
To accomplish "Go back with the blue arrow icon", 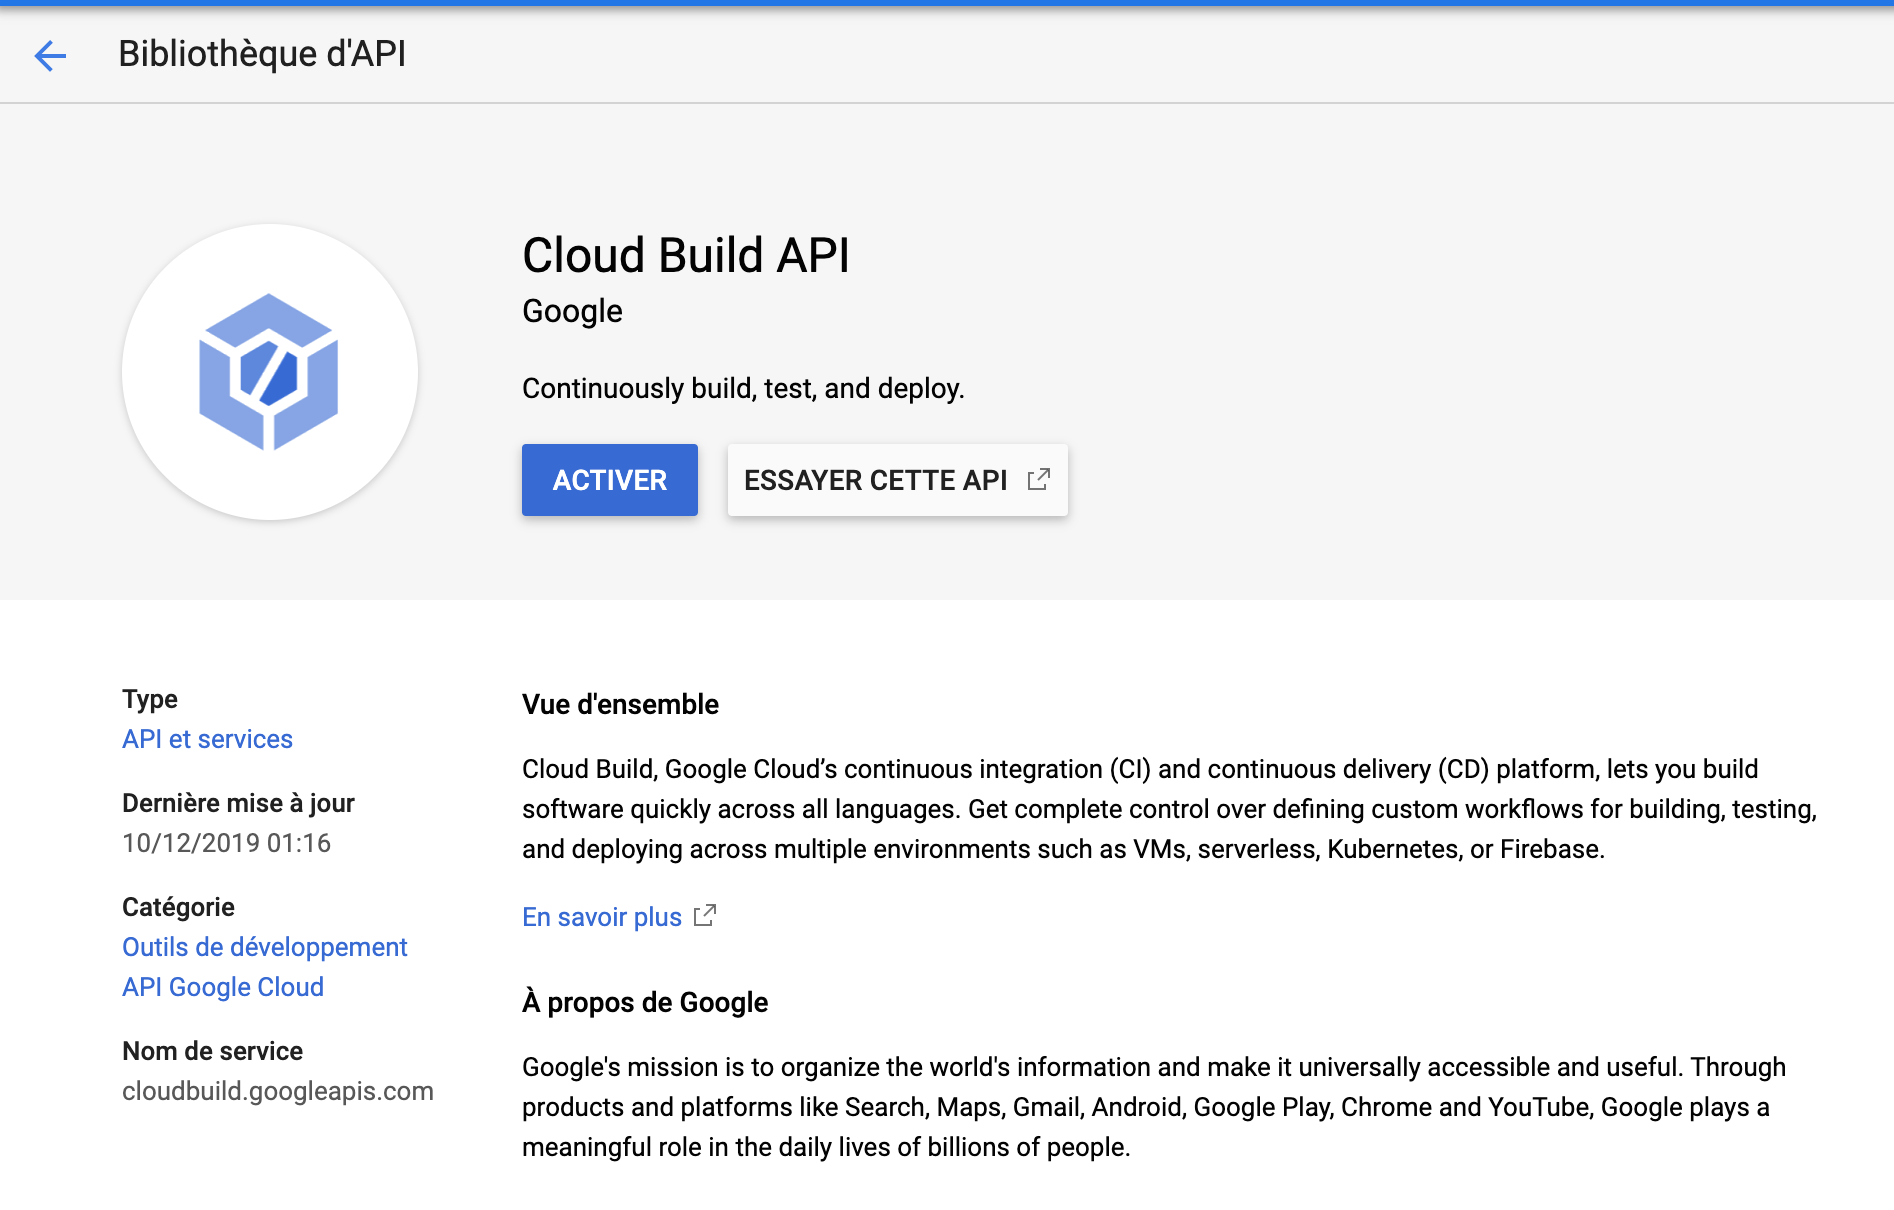I will (50, 55).
